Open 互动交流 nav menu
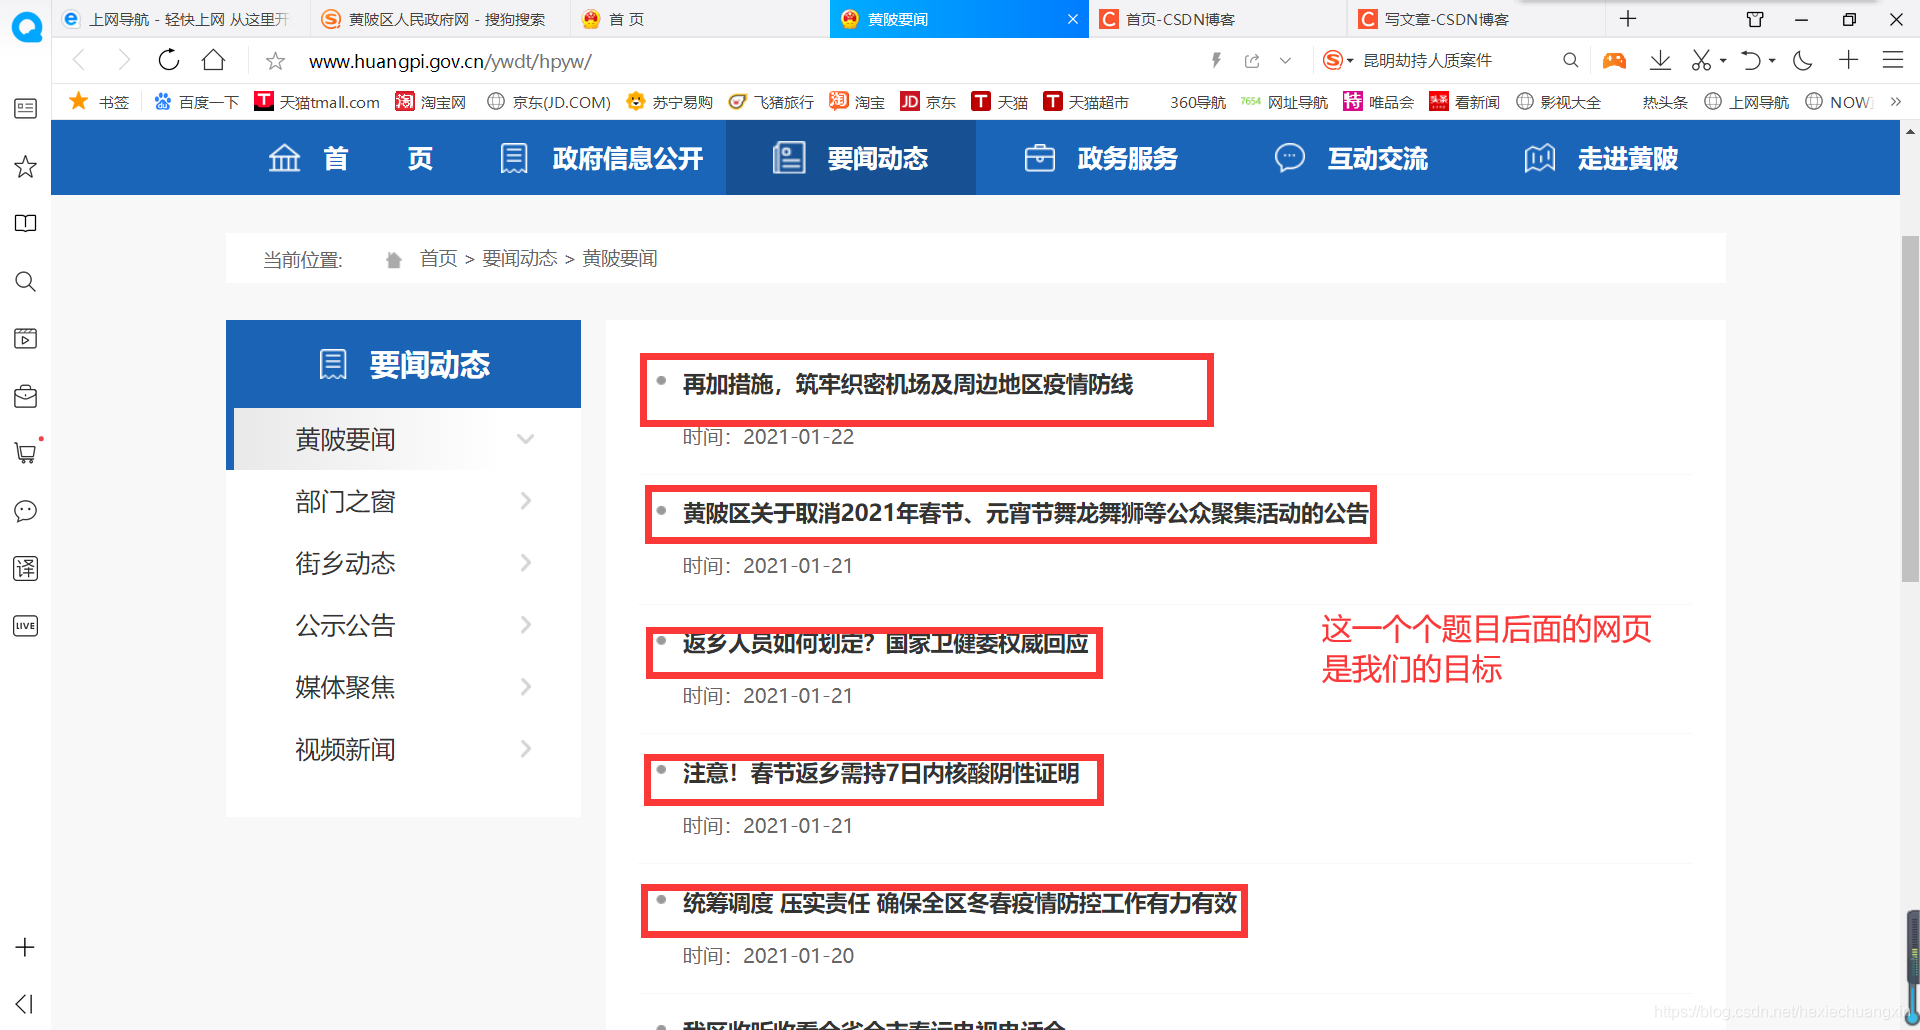Viewport: 1920px width, 1030px height. pos(1351,158)
